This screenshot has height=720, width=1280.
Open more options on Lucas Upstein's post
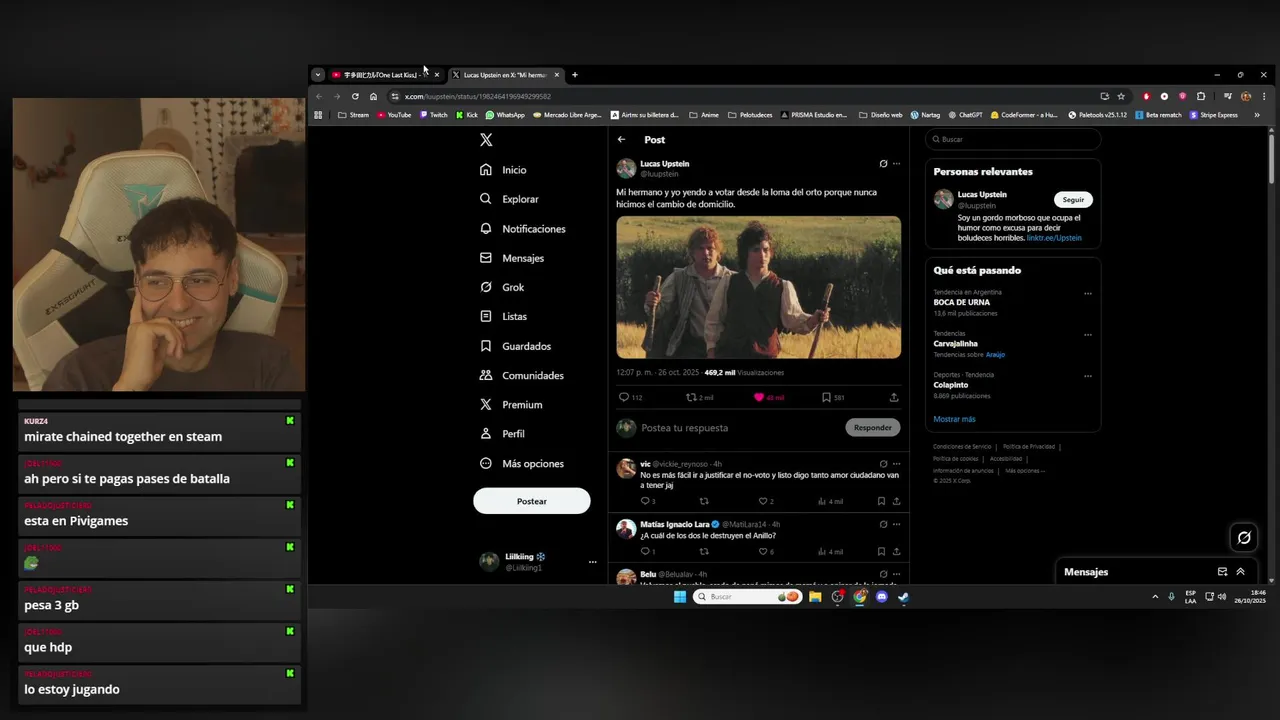pos(896,164)
